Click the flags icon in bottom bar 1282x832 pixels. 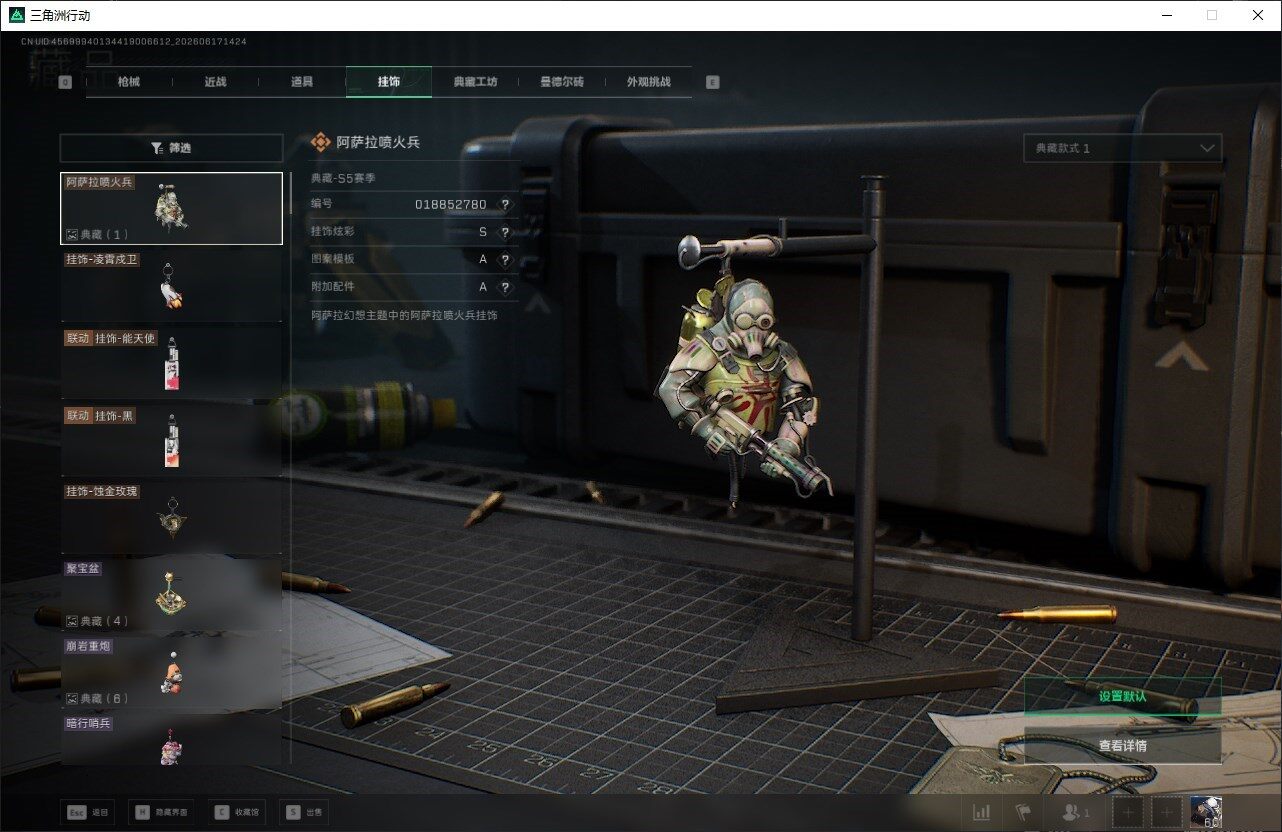point(1022,813)
